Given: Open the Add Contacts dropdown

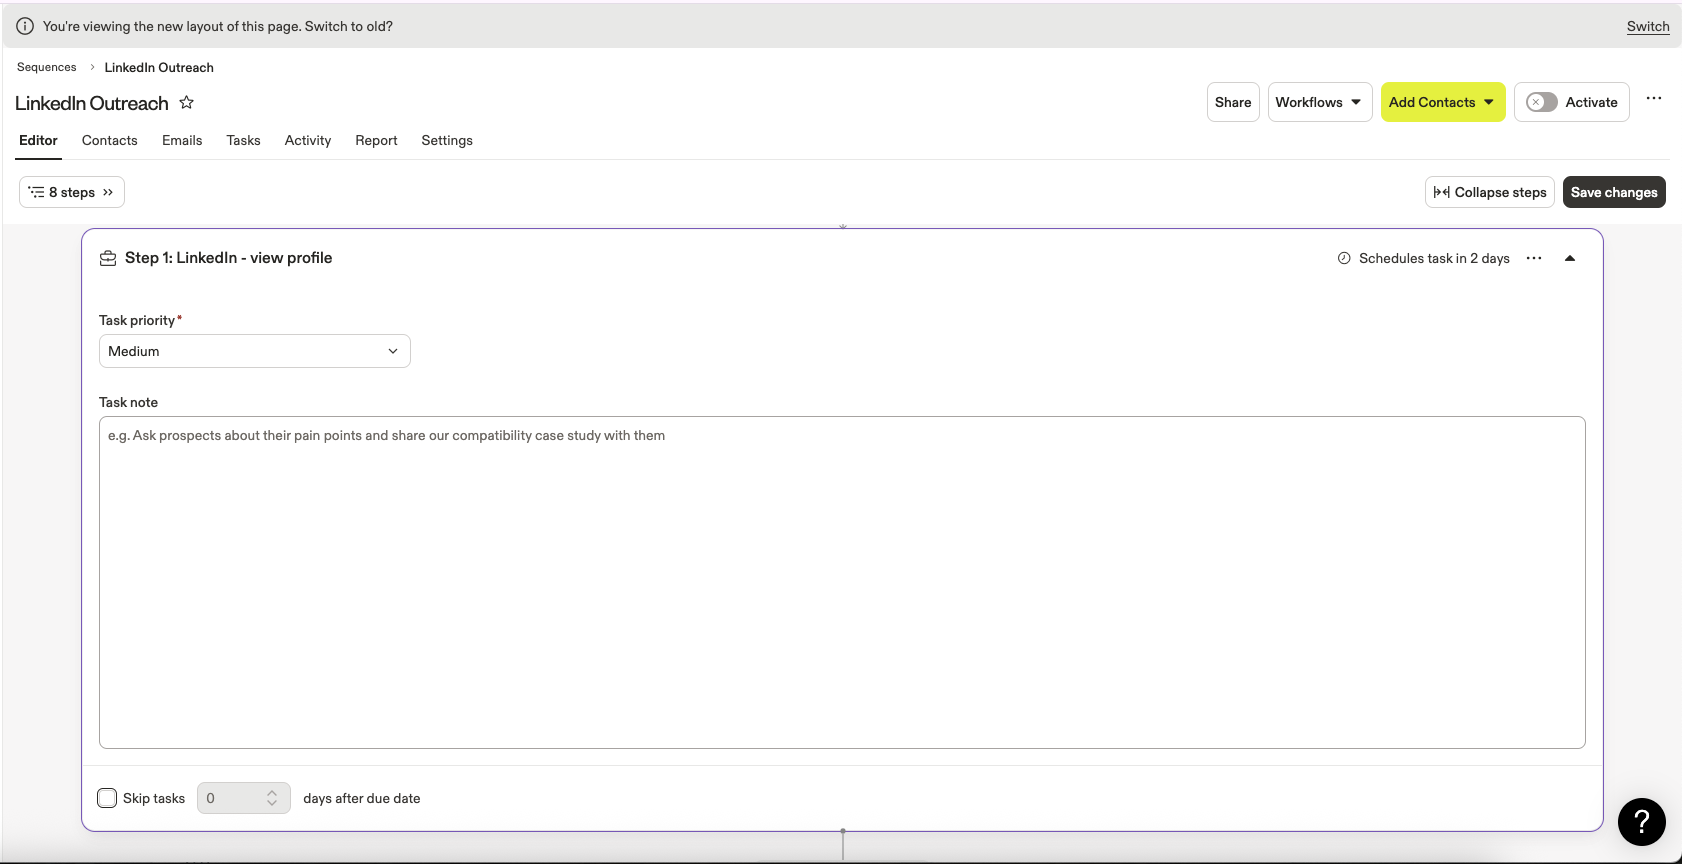Looking at the screenshot, I should click(x=1442, y=102).
